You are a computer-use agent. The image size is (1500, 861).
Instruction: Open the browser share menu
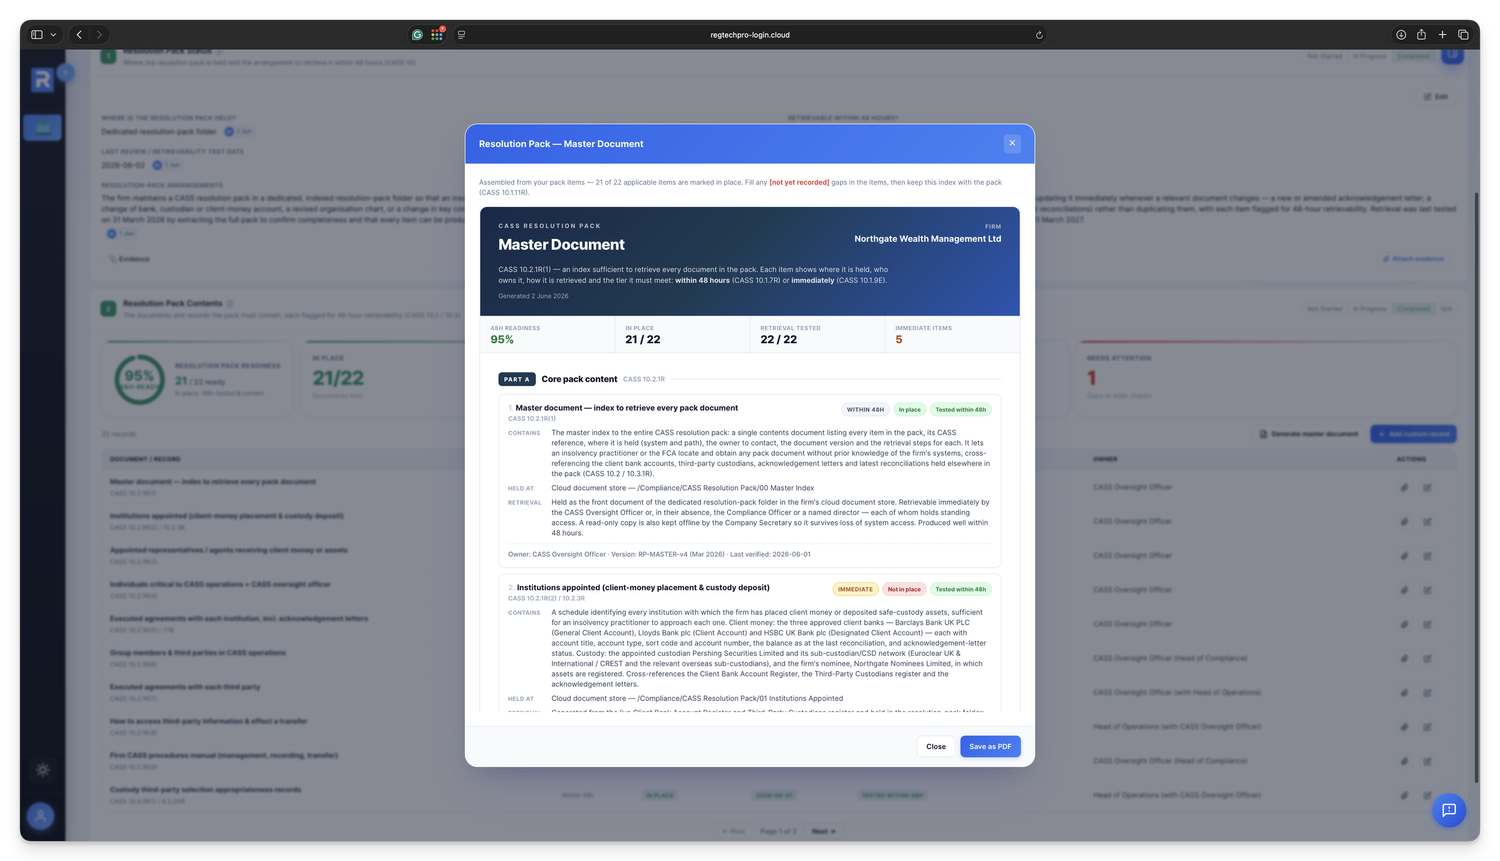[x=1421, y=34]
